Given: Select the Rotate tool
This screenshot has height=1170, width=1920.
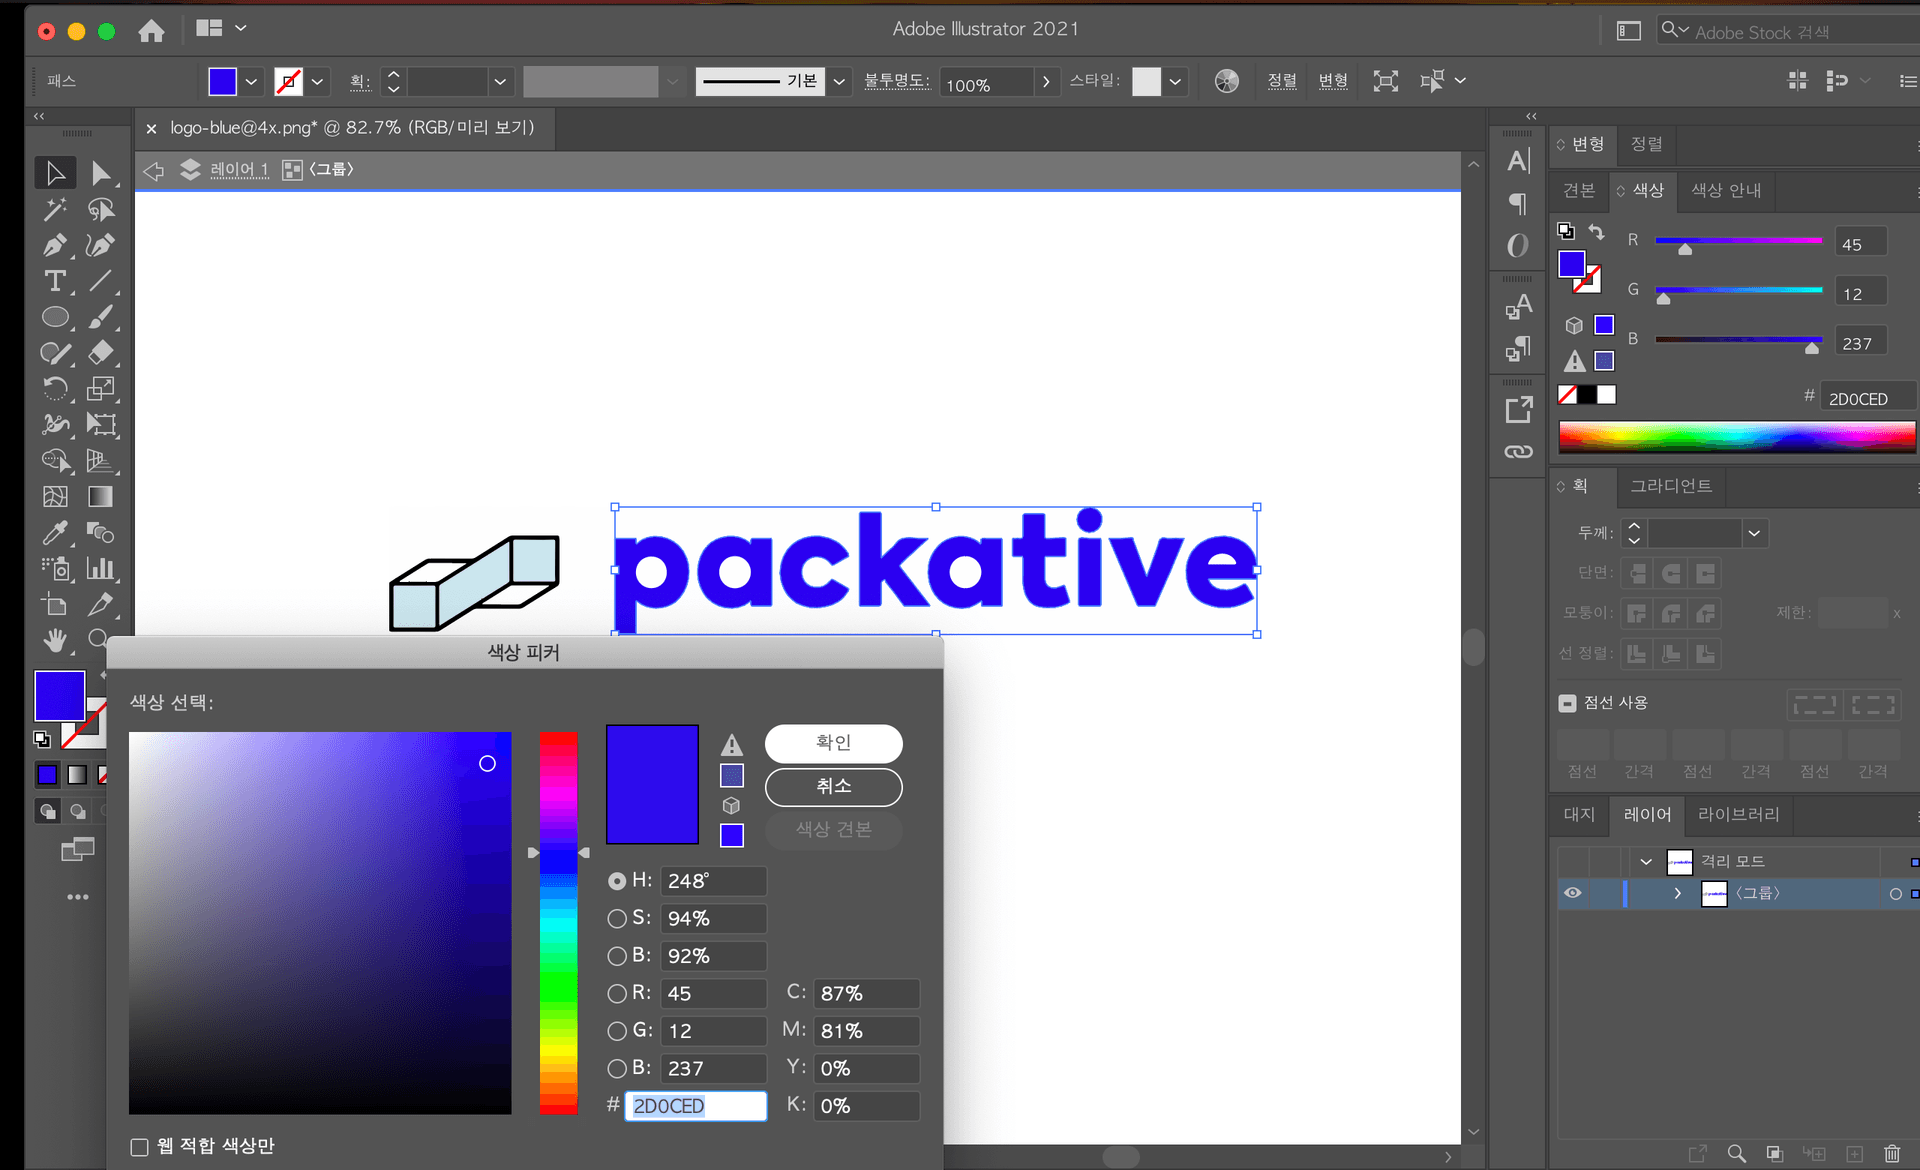Looking at the screenshot, I should [55, 389].
